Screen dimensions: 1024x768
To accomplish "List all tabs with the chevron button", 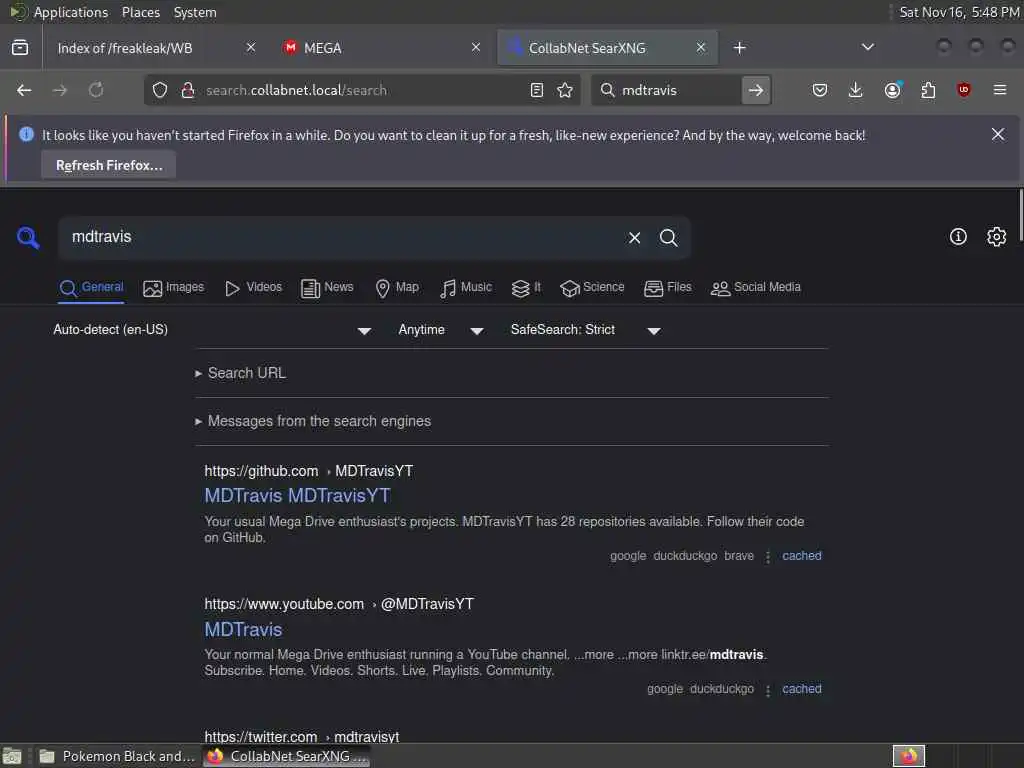I will coord(867,47).
